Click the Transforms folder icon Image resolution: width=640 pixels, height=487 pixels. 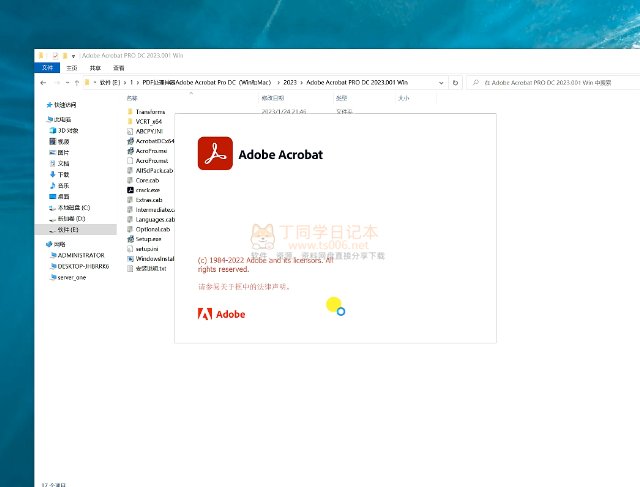[x=131, y=112]
